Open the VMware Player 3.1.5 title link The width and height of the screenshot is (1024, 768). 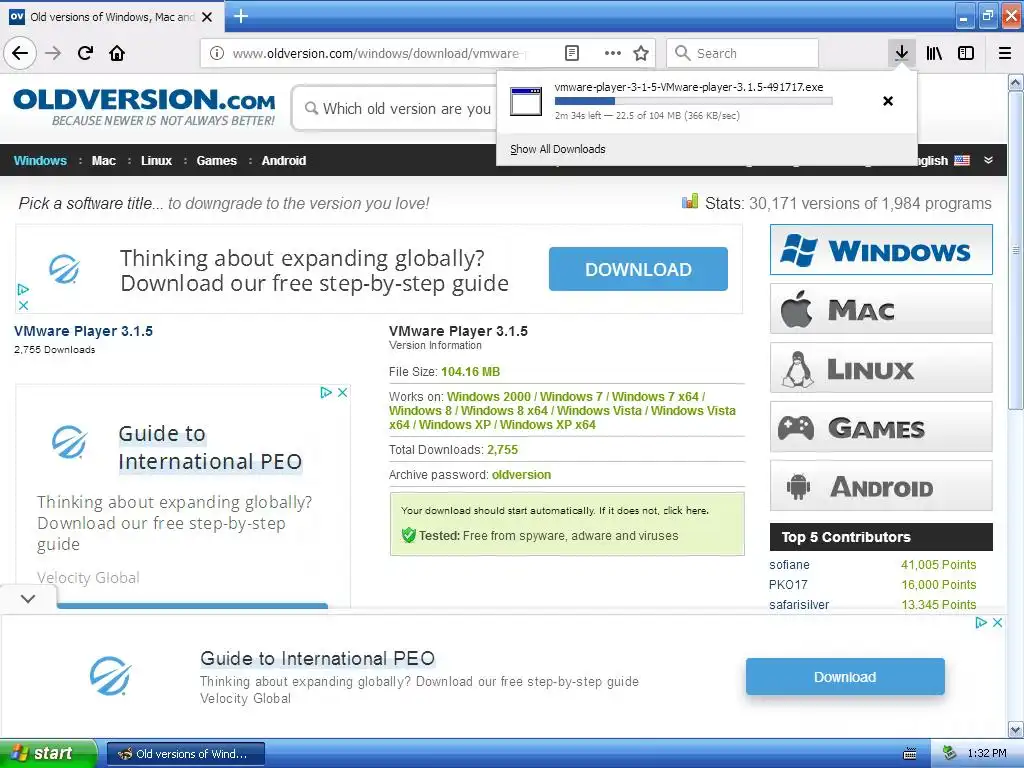click(84, 331)
